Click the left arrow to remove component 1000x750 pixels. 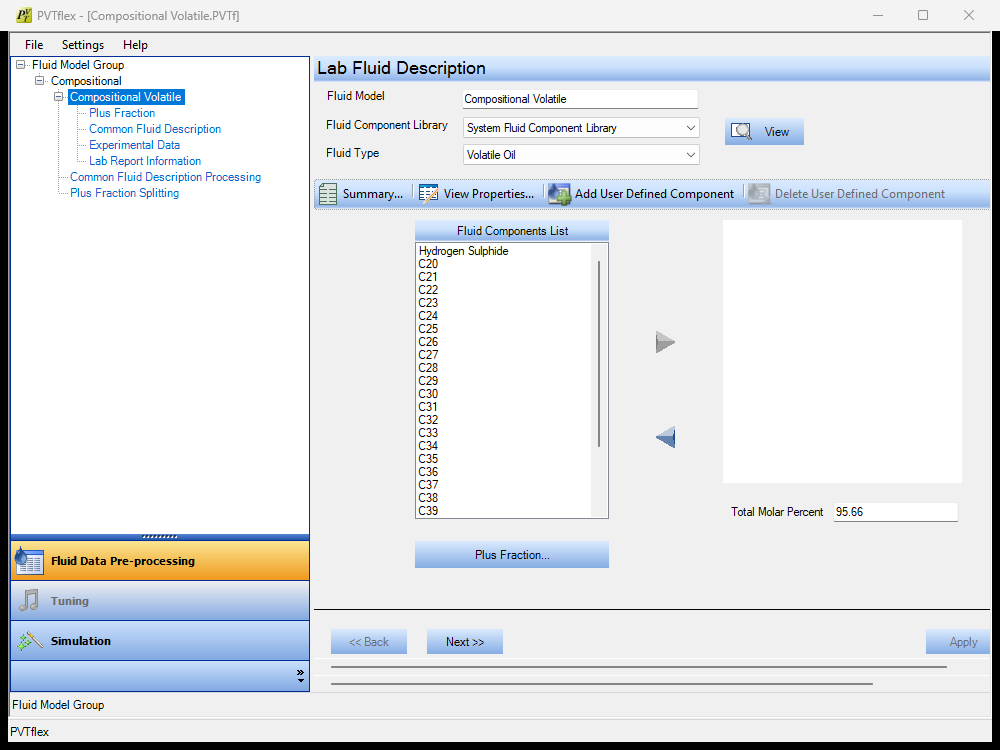665,438
